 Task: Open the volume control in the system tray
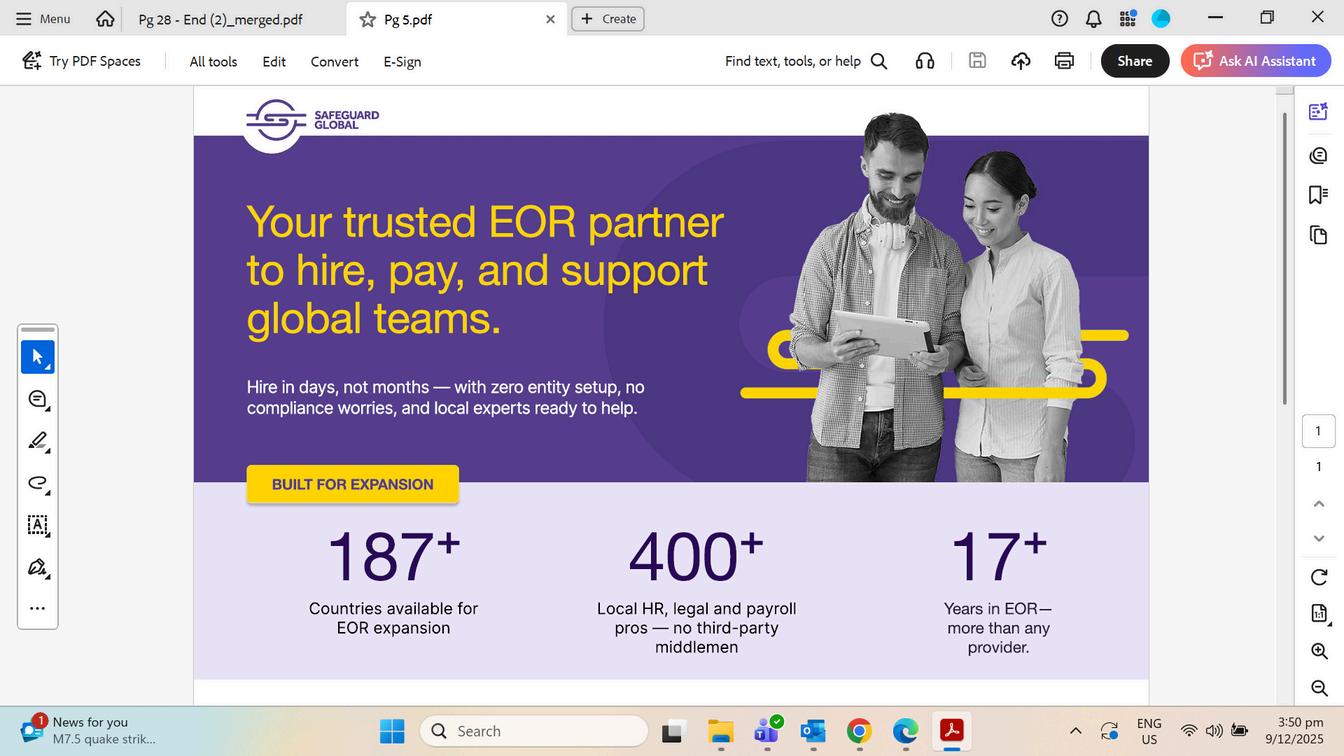click(1214, 731)
